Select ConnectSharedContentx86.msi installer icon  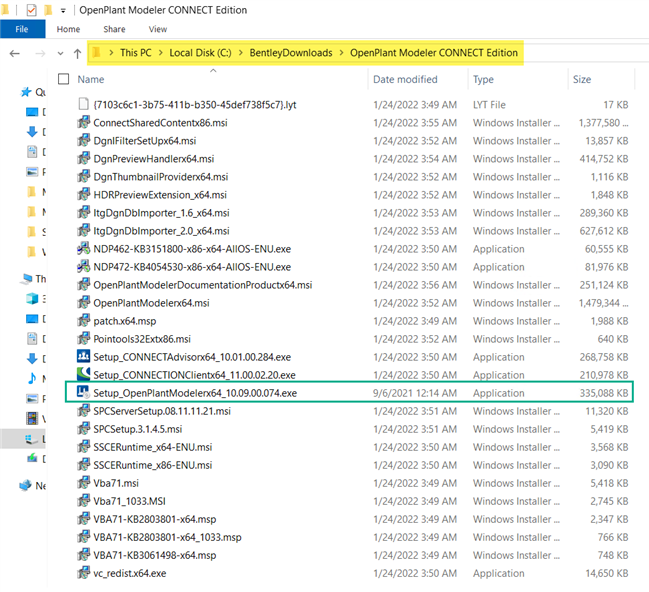(84, 122)
